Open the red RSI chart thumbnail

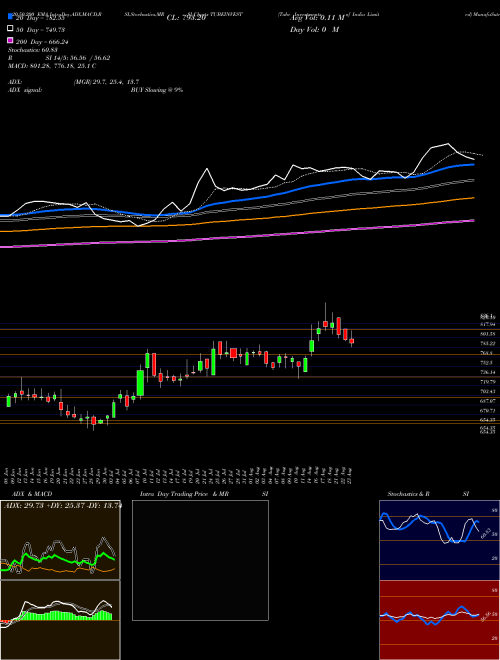[x=439, y=620]
